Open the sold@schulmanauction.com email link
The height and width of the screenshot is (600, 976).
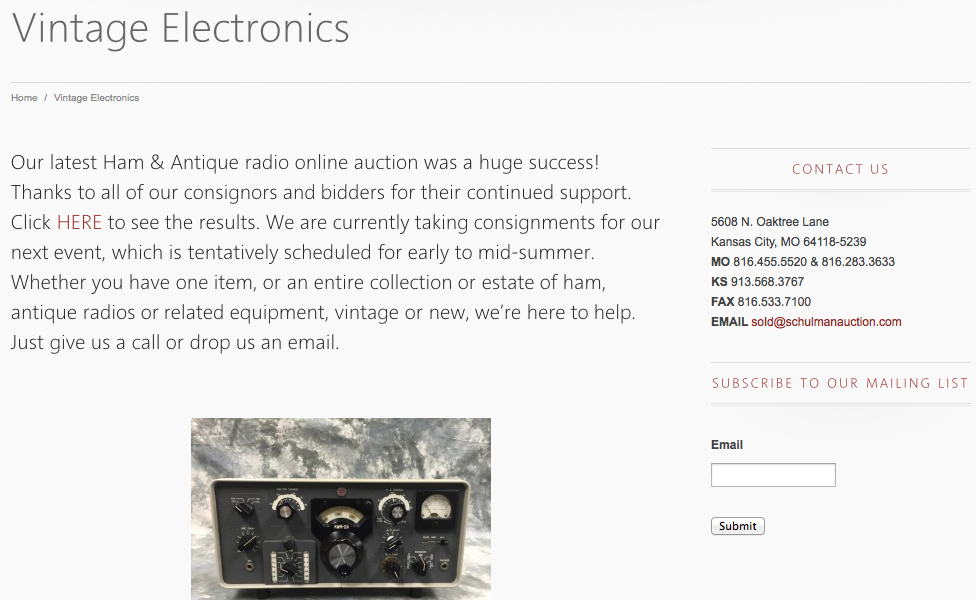click(826, 322)
